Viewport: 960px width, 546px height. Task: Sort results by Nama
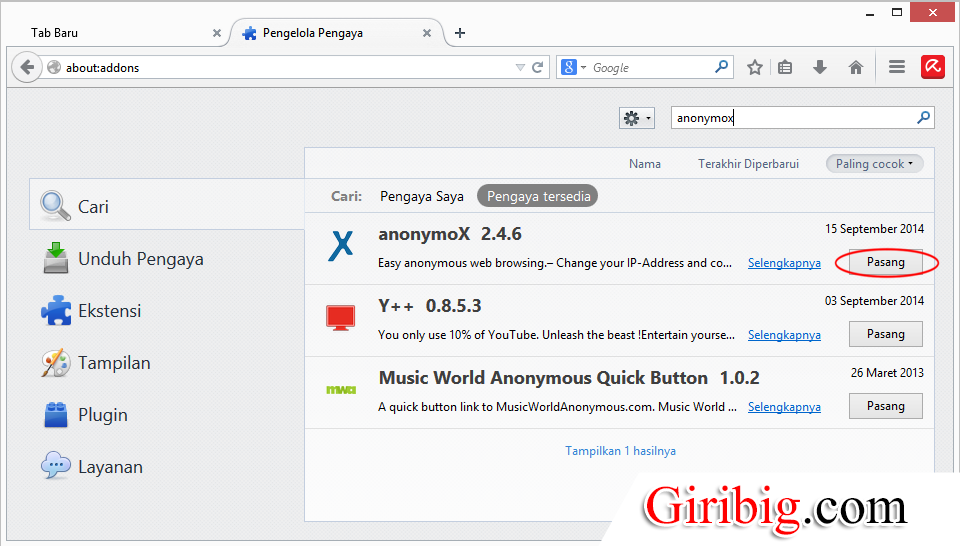645,164
